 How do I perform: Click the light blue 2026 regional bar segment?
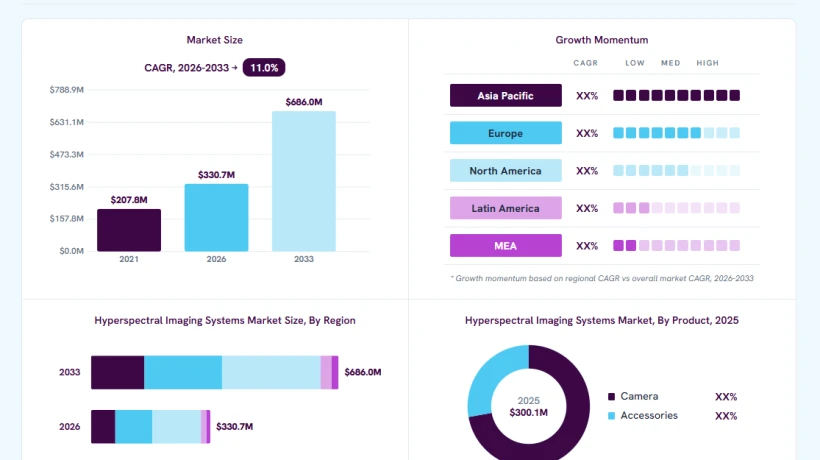176,427
